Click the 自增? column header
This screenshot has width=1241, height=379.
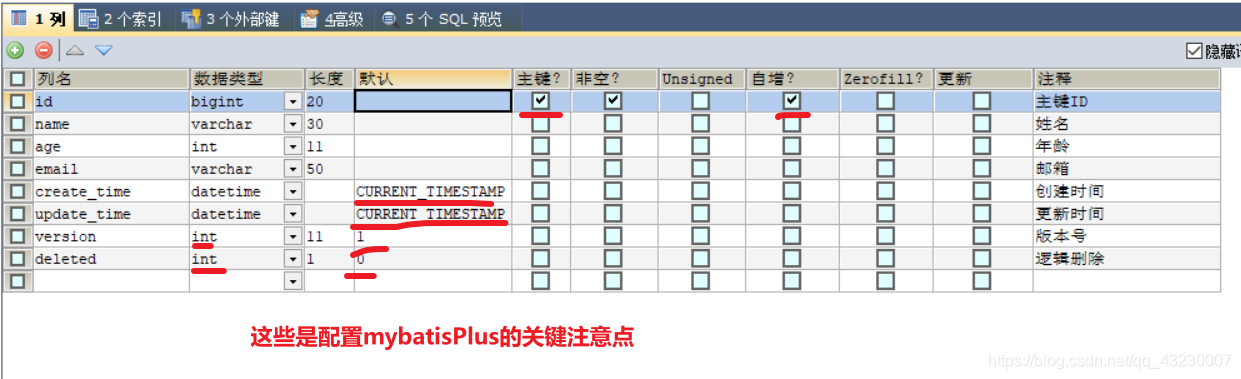793,79
